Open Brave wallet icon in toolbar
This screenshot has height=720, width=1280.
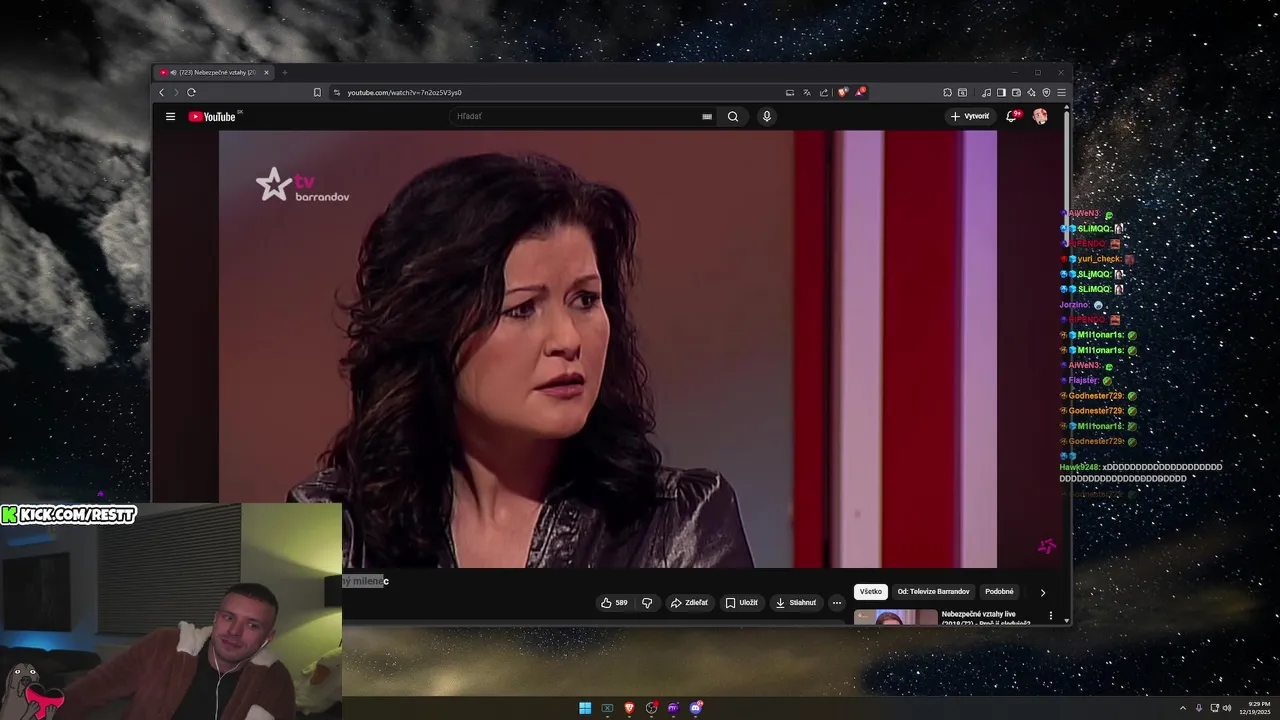pos(1016,92)
